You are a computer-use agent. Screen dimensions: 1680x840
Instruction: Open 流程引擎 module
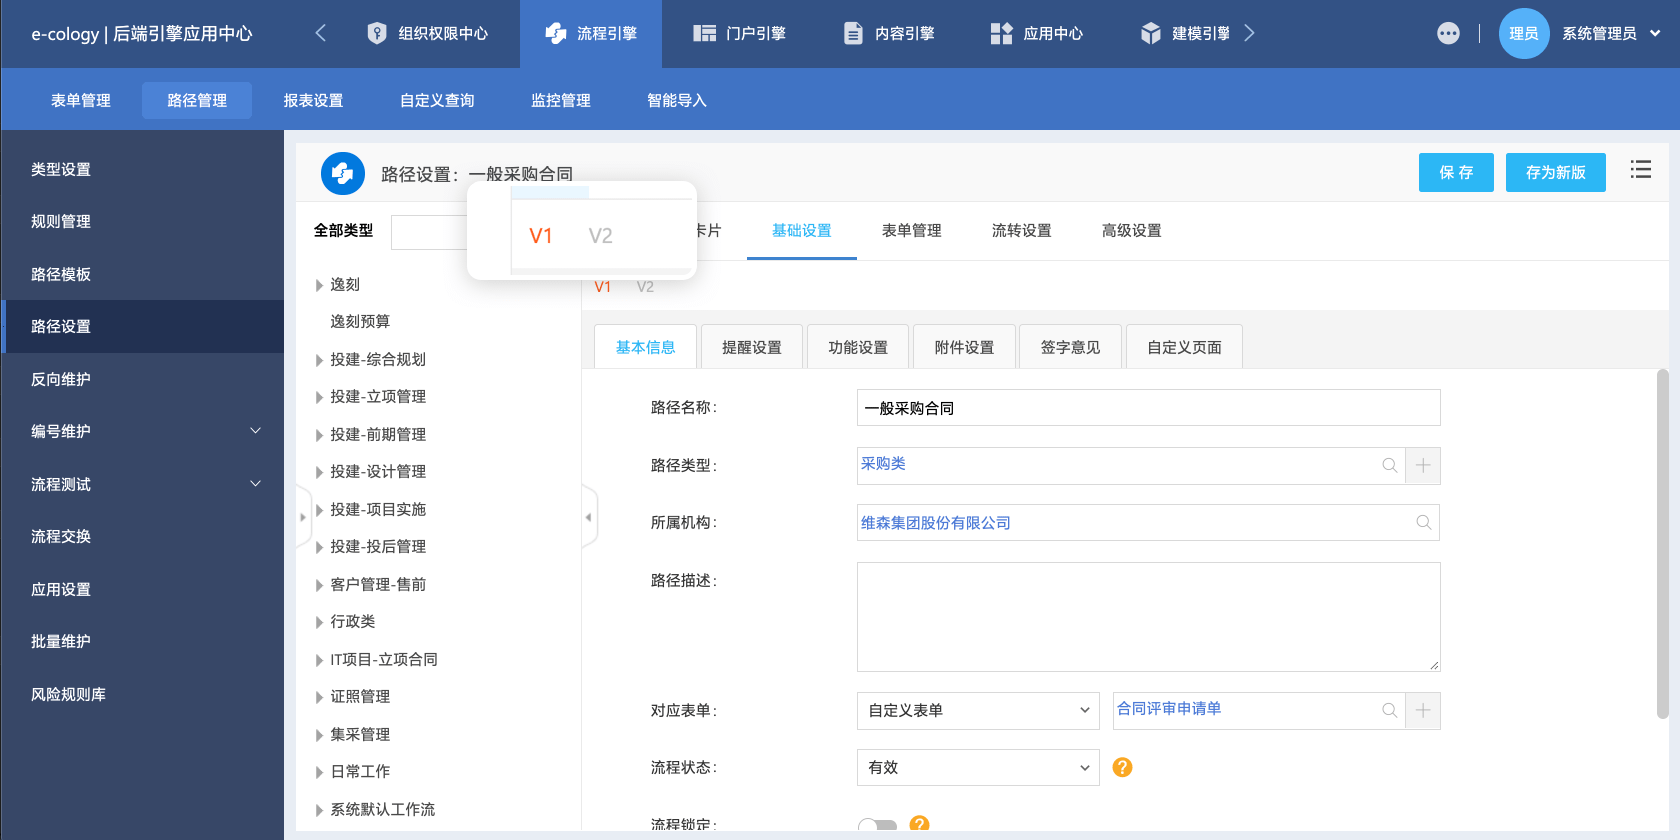point(591,33)
